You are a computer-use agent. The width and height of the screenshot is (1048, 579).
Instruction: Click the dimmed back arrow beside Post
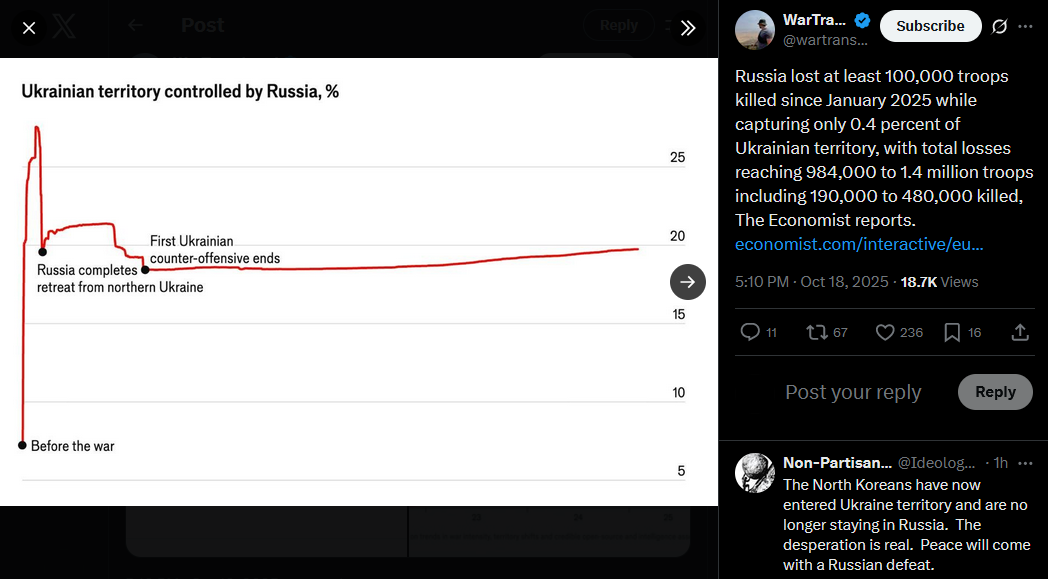[x=136, y=26]
